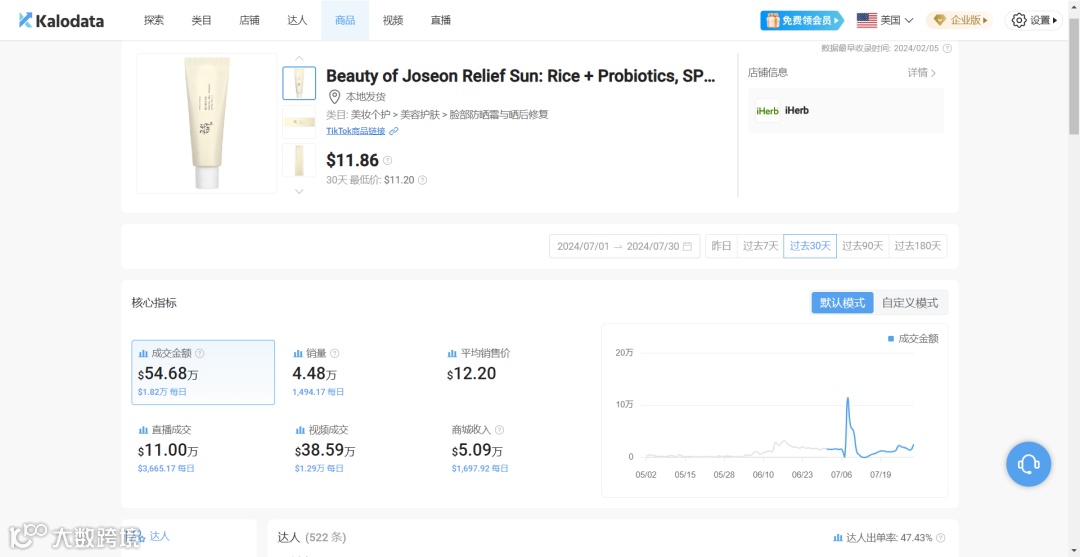Select the 过去90天 time range tab
The height and width of the screenshot is (557, 1080).
point(862,246)
